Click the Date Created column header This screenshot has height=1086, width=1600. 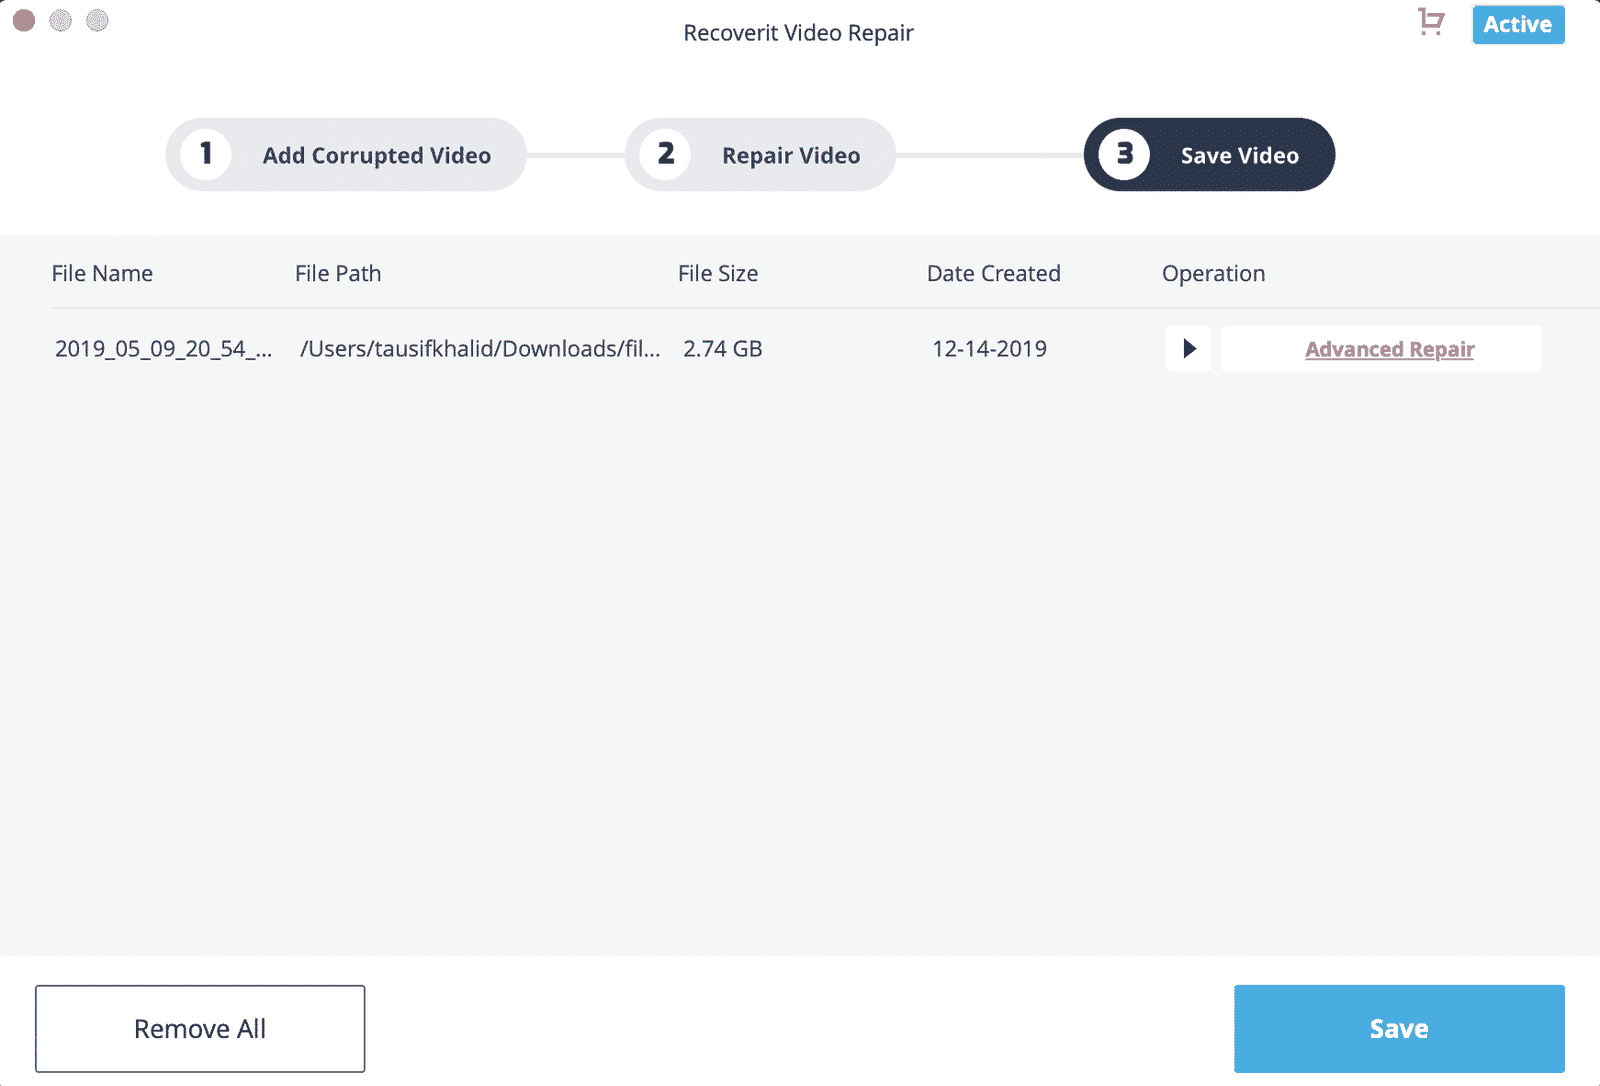tap(994, 274)
